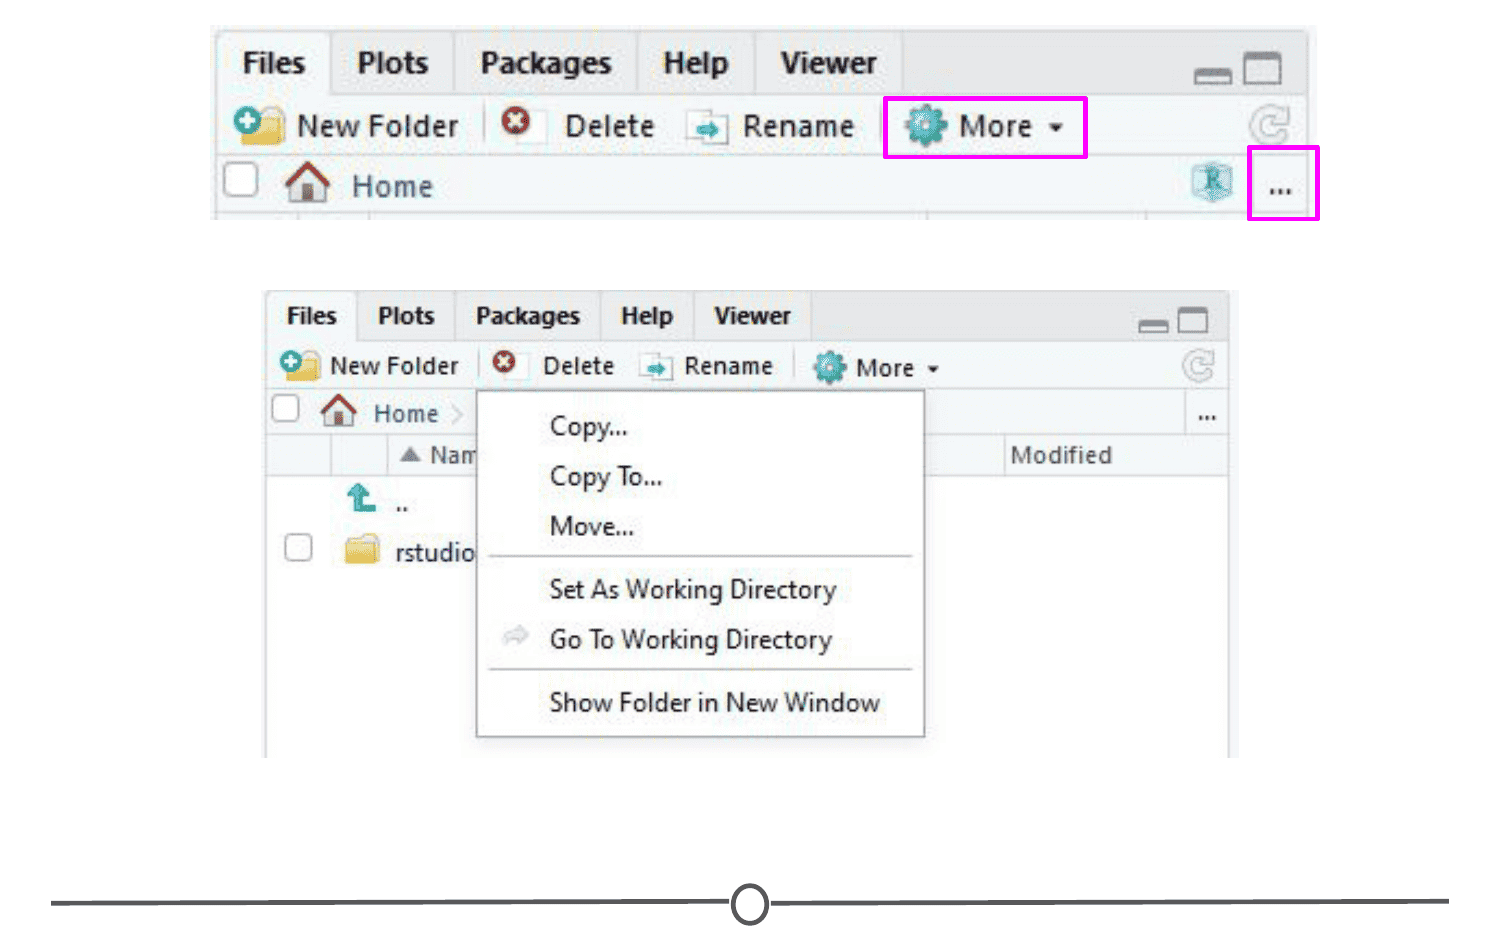
Task: Click the R project cube icon beside Home
Action: click(x=1212, y=182)
